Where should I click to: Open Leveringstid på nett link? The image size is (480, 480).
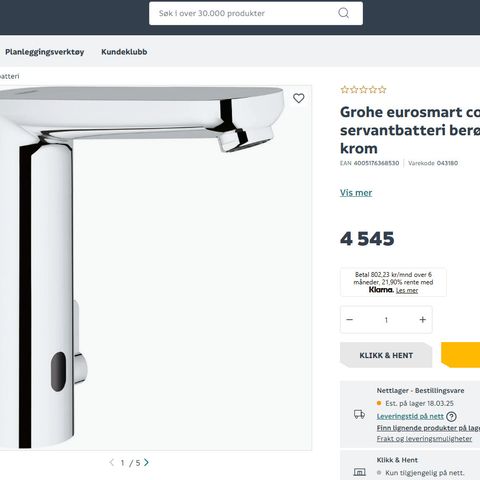tap(410, 416)
